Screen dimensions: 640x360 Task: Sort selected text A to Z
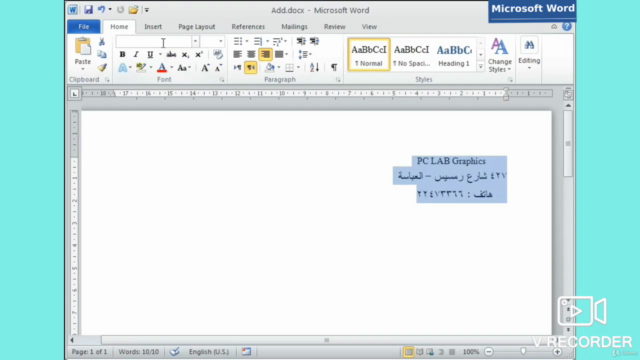314,67
